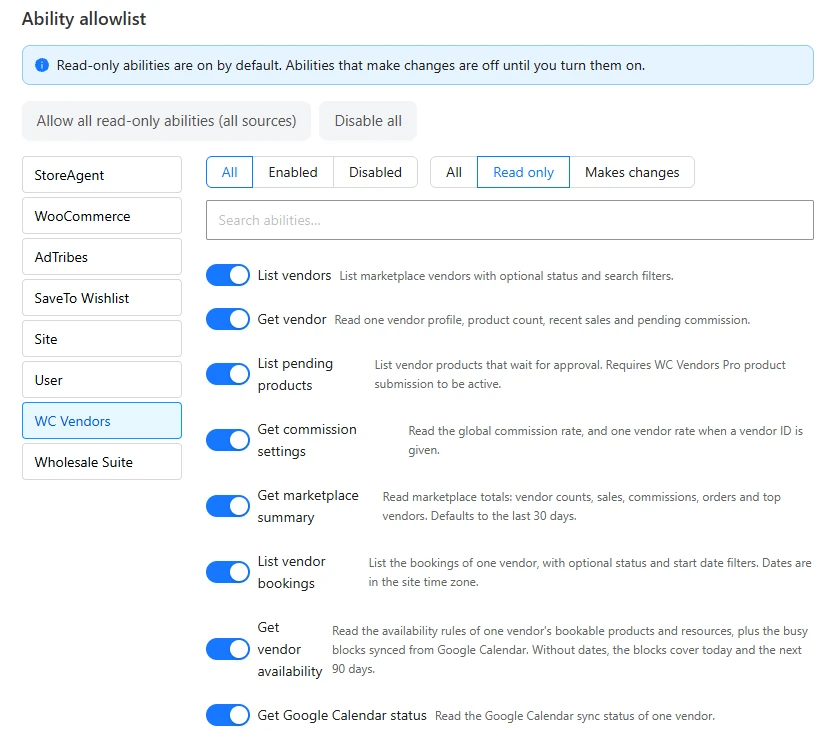The image size is (831, 732).
Task: Click the Get vendor label
Action: [x=292, y=320]
